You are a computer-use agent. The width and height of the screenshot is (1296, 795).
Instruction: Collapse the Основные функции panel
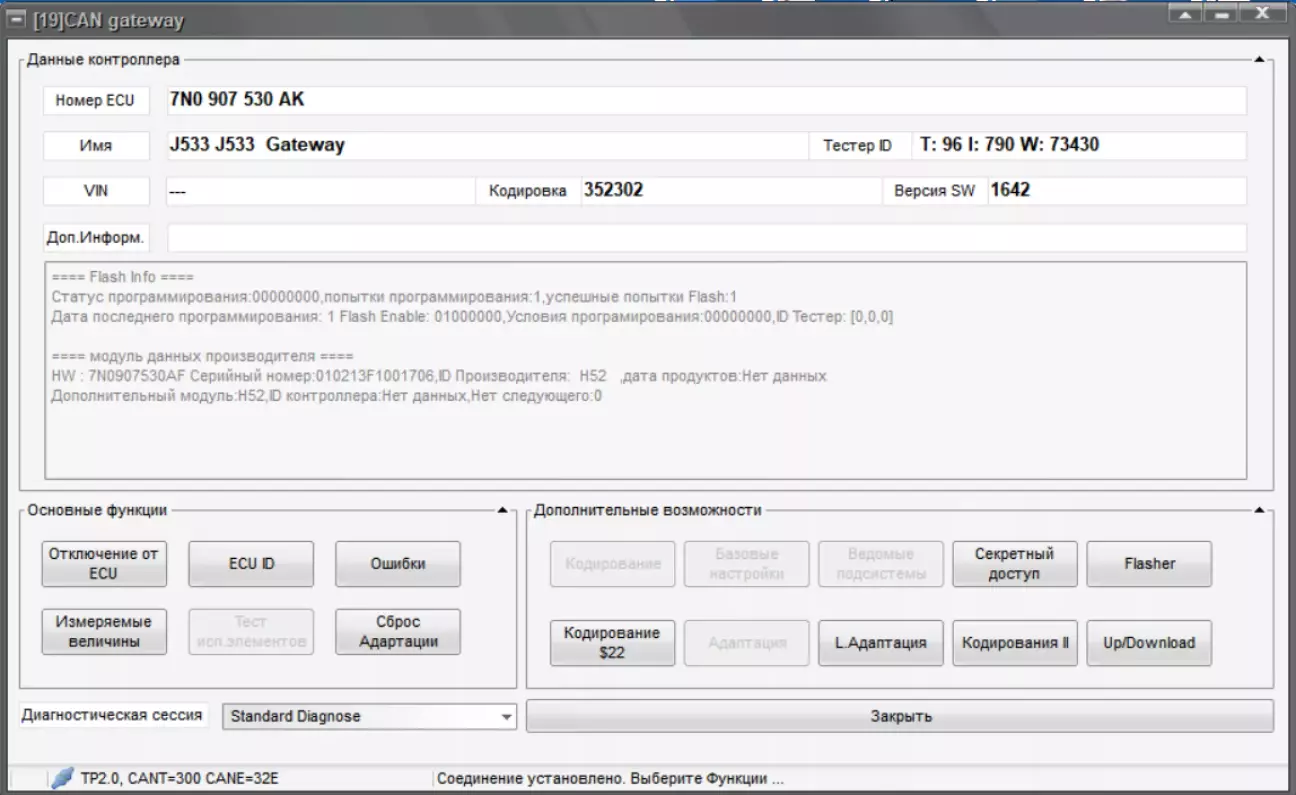point(503,511)
